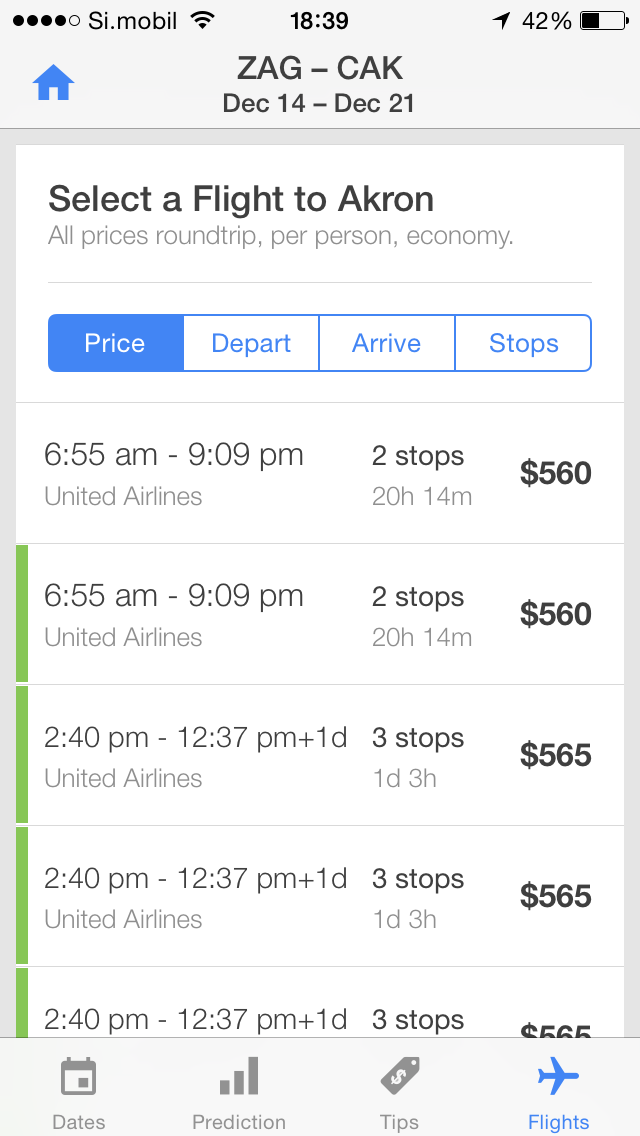Select the green-marked $560 2 stops flight
This screenshot has width=640, height=1136.
[x=320, y=614]
